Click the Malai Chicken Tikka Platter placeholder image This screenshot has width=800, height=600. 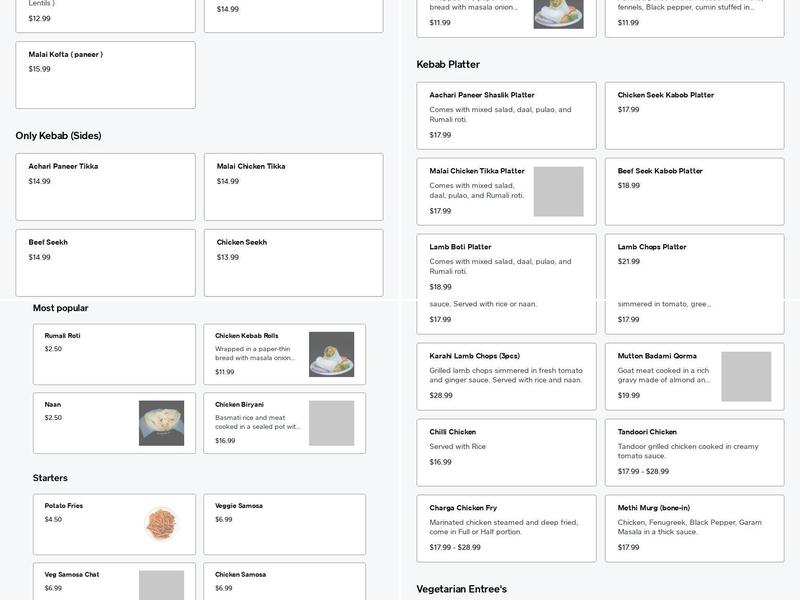click(x=558, y=191)
